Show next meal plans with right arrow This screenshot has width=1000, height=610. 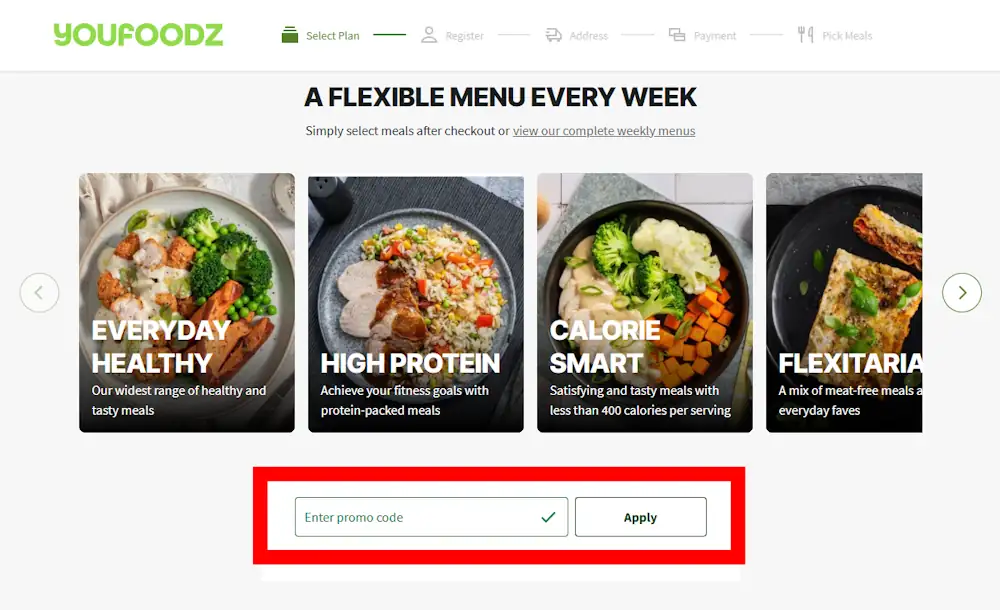(x=962, y=293)
